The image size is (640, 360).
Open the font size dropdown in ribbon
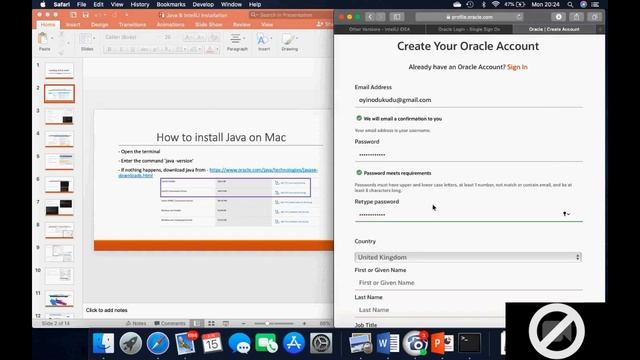pyautogui.click(x=170, y=37)
